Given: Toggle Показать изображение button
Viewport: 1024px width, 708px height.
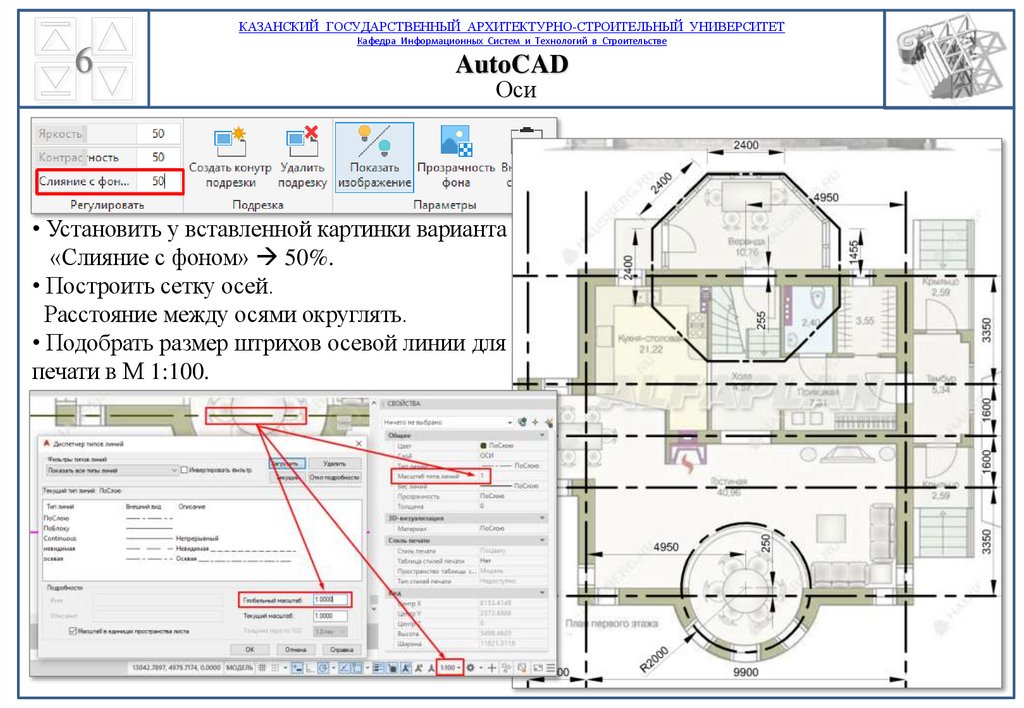Looking at the screenshot, I should (x=374, y=157).
